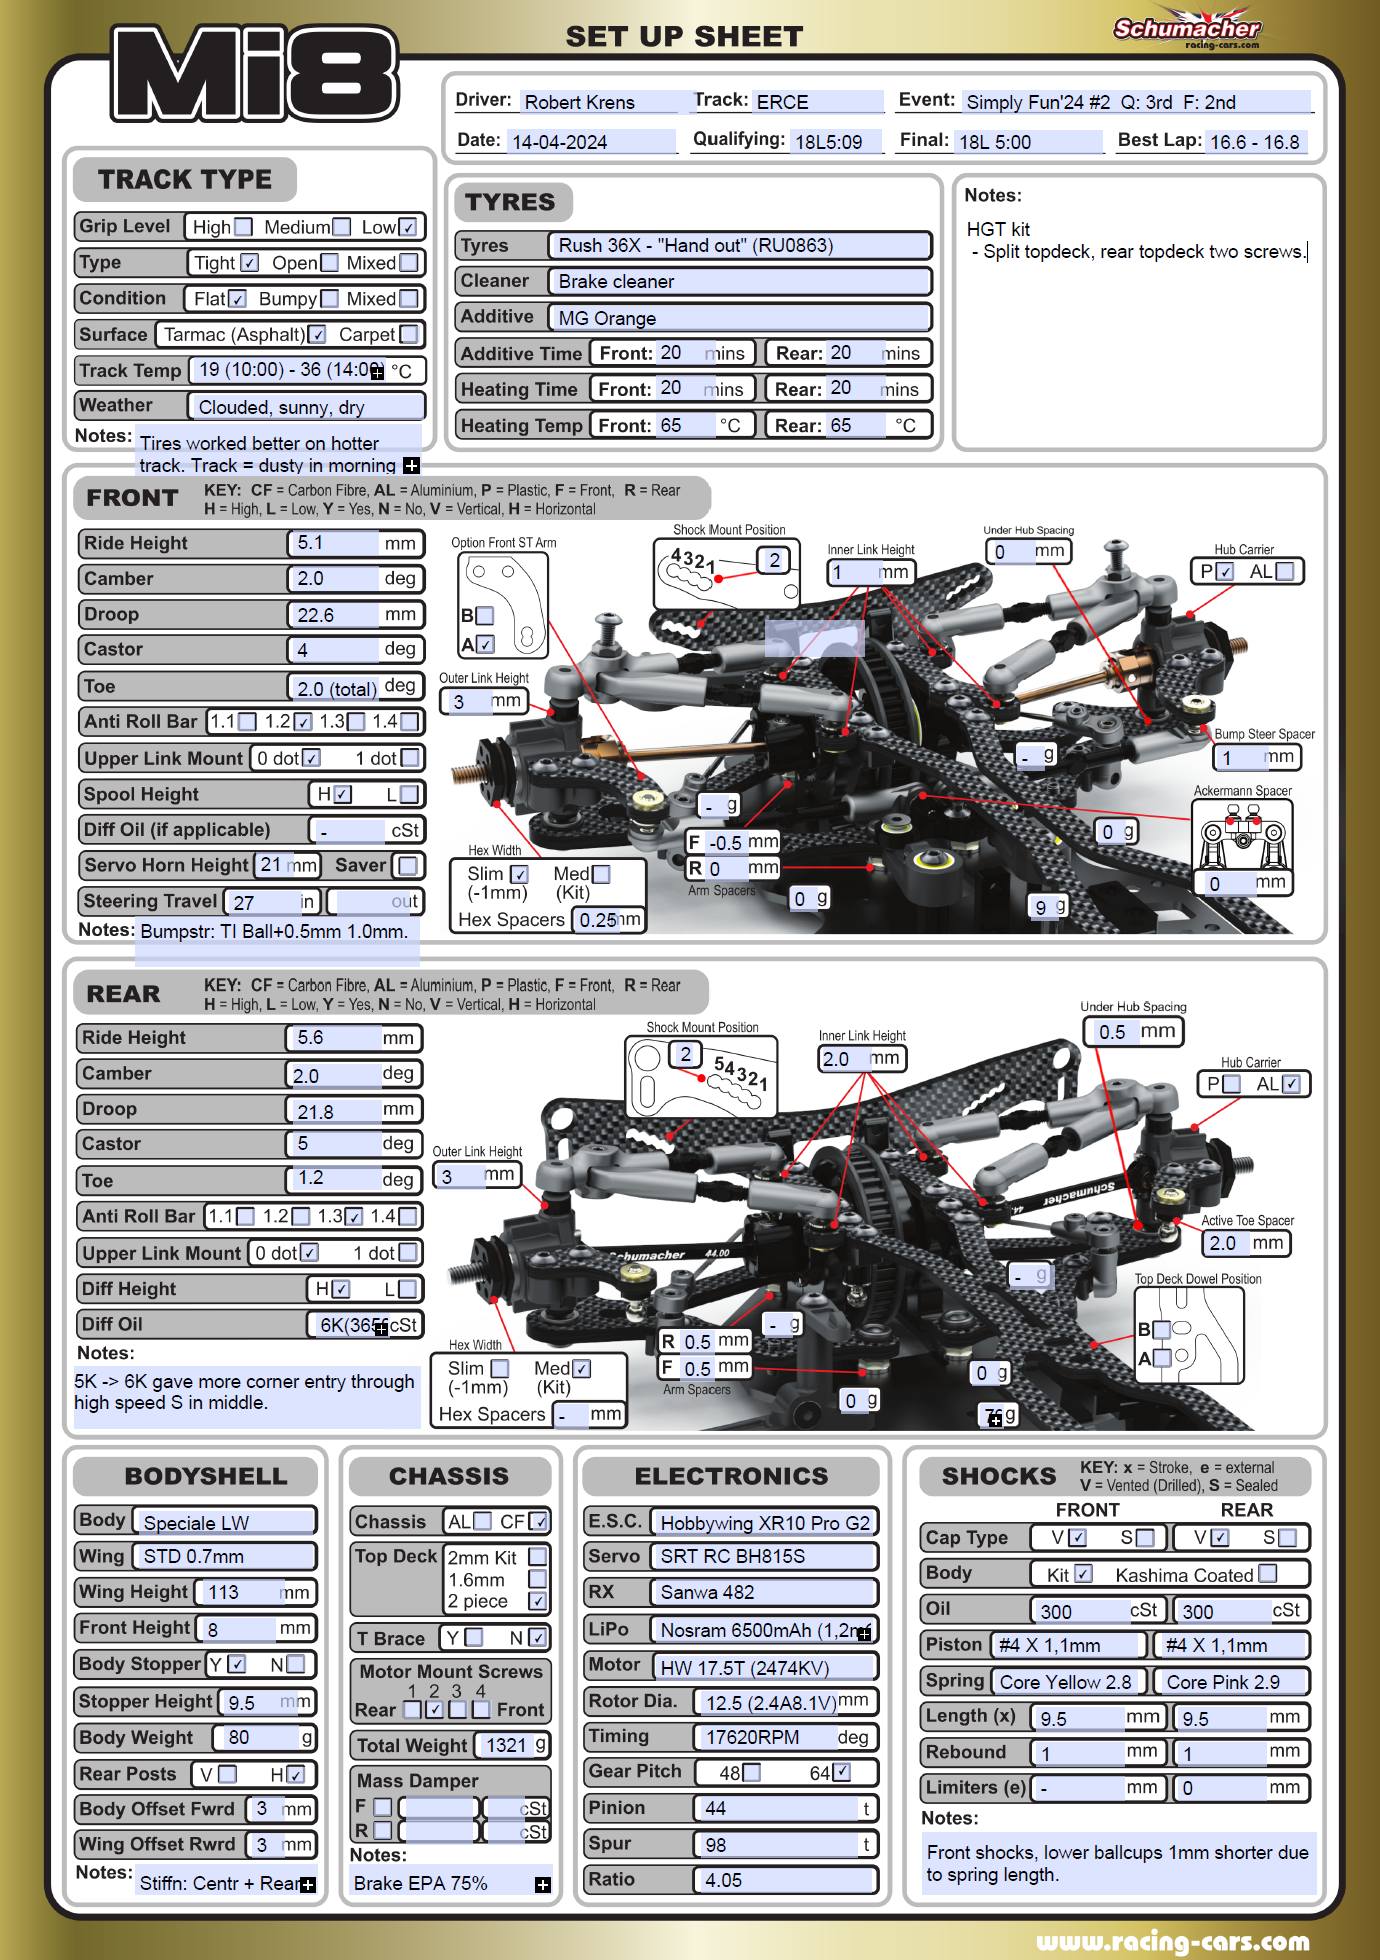Click the Option Front ST Arm diagram
The image size is (1380, 1960).
[502, 604]
